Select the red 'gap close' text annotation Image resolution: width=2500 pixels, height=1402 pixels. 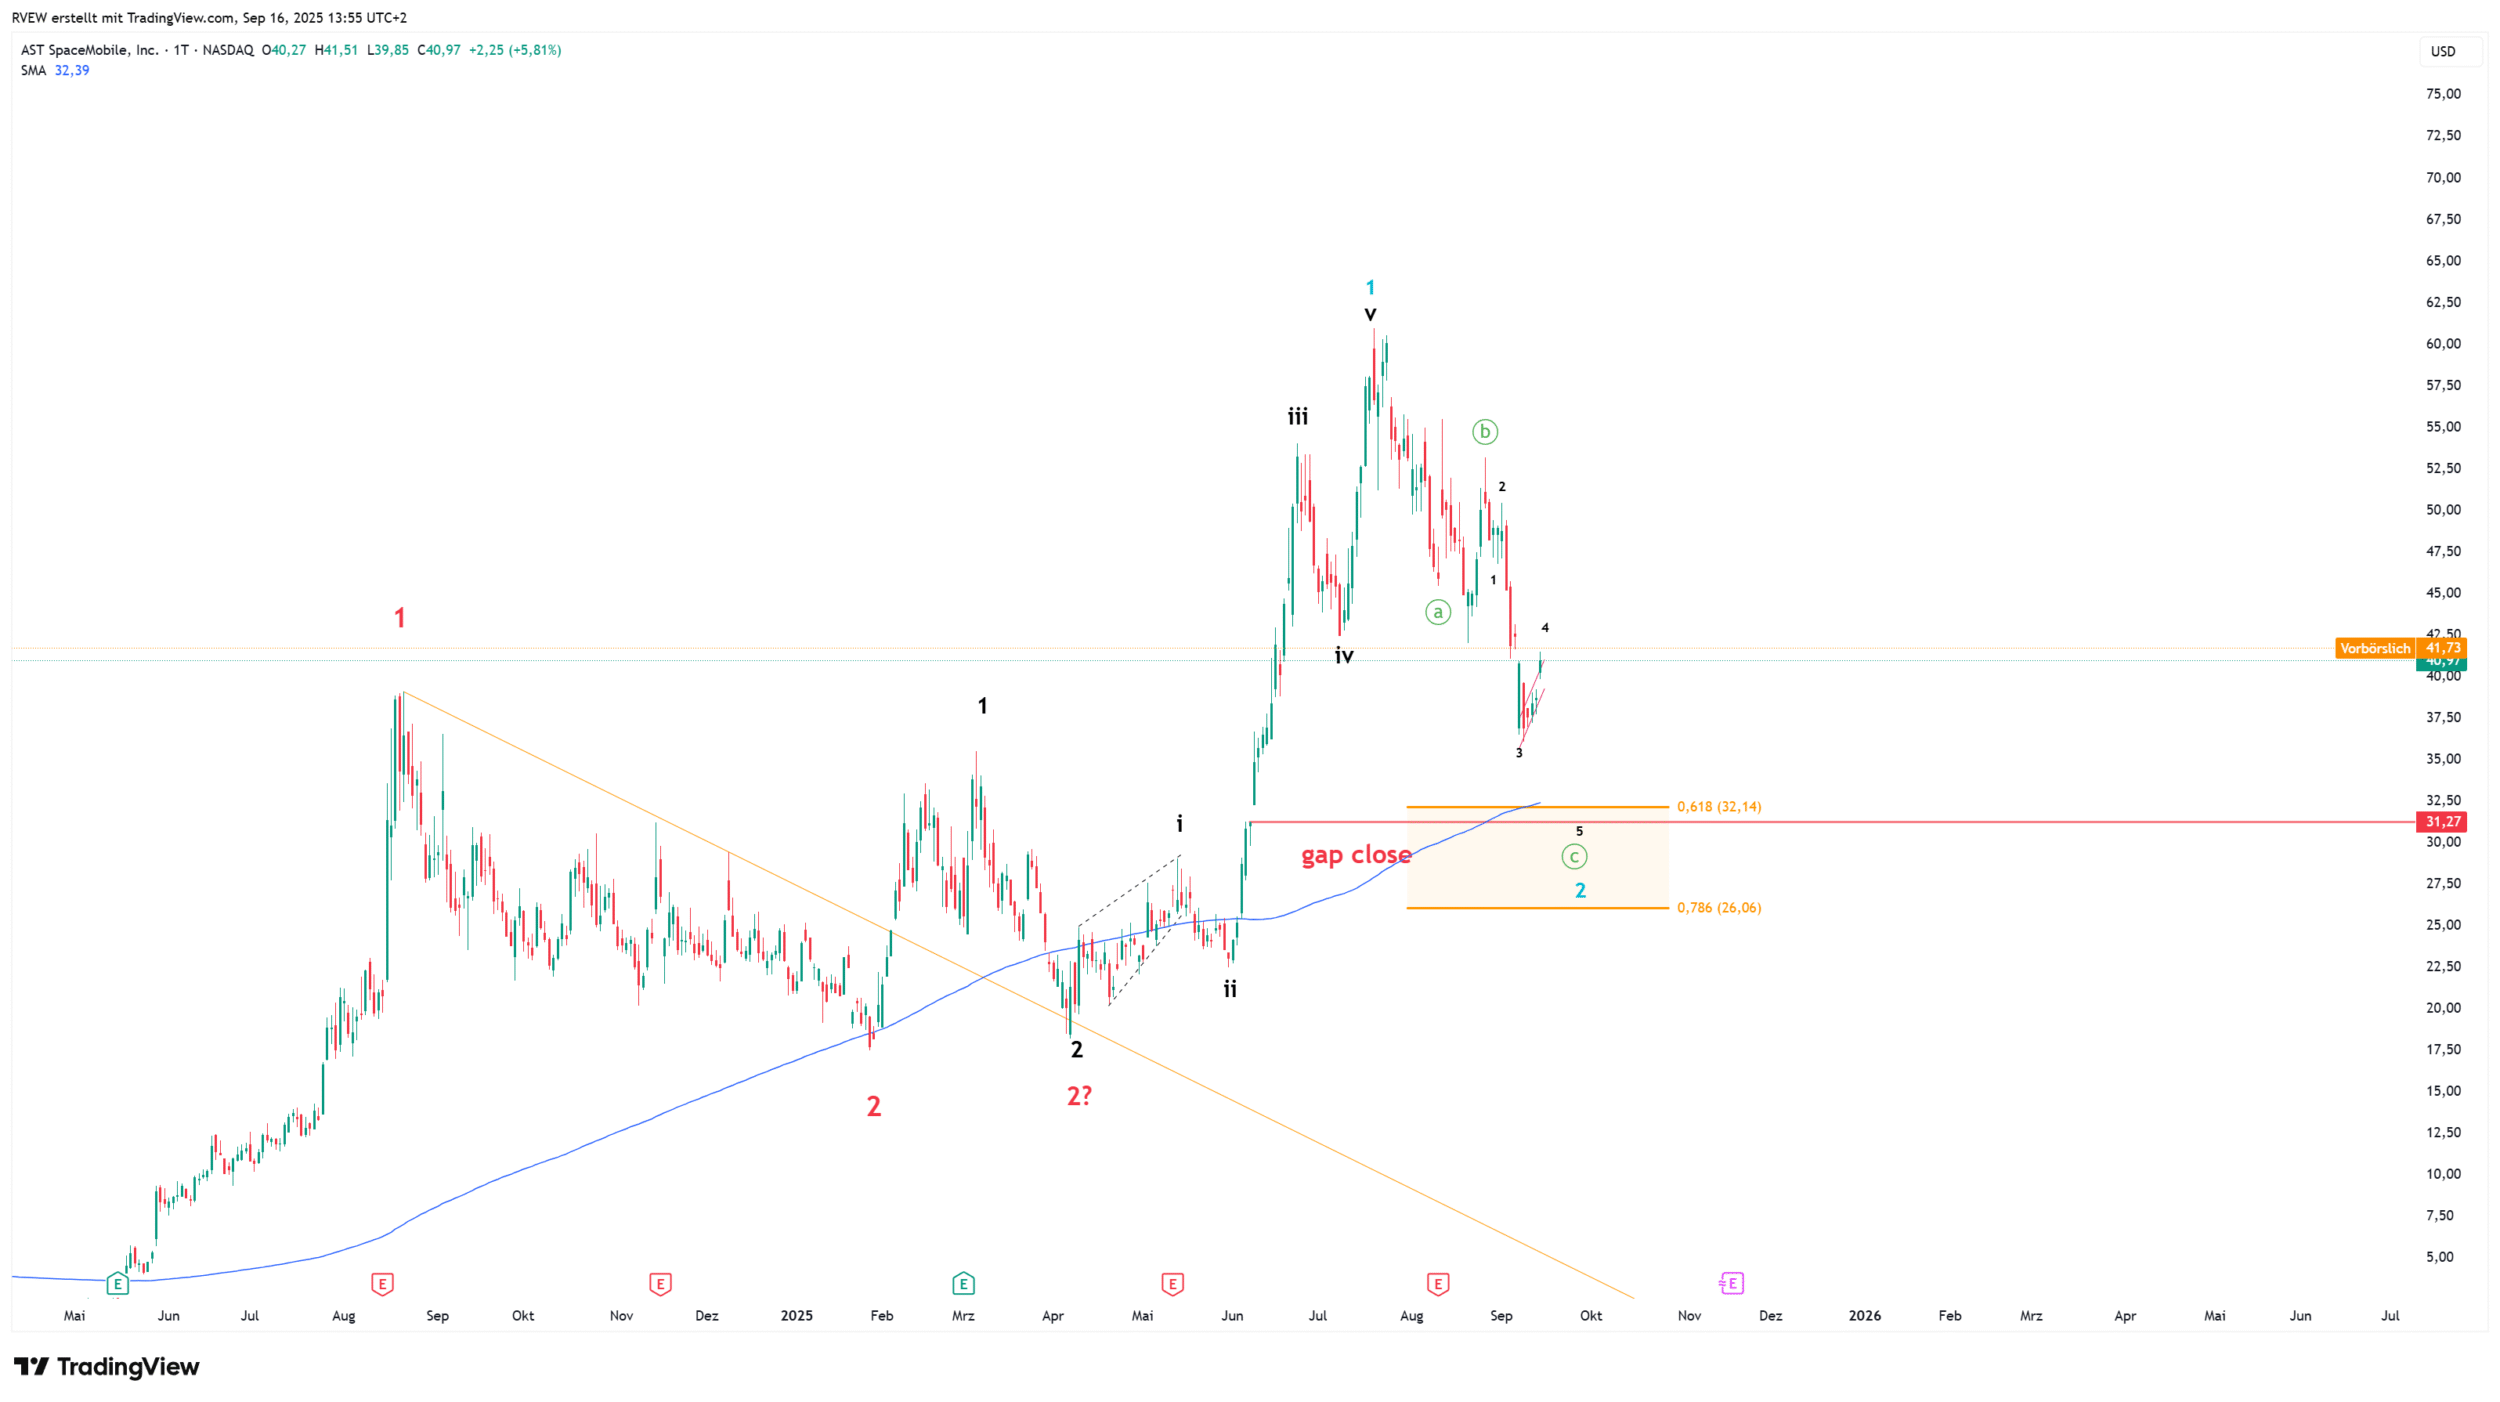(x=1356, y=855)
